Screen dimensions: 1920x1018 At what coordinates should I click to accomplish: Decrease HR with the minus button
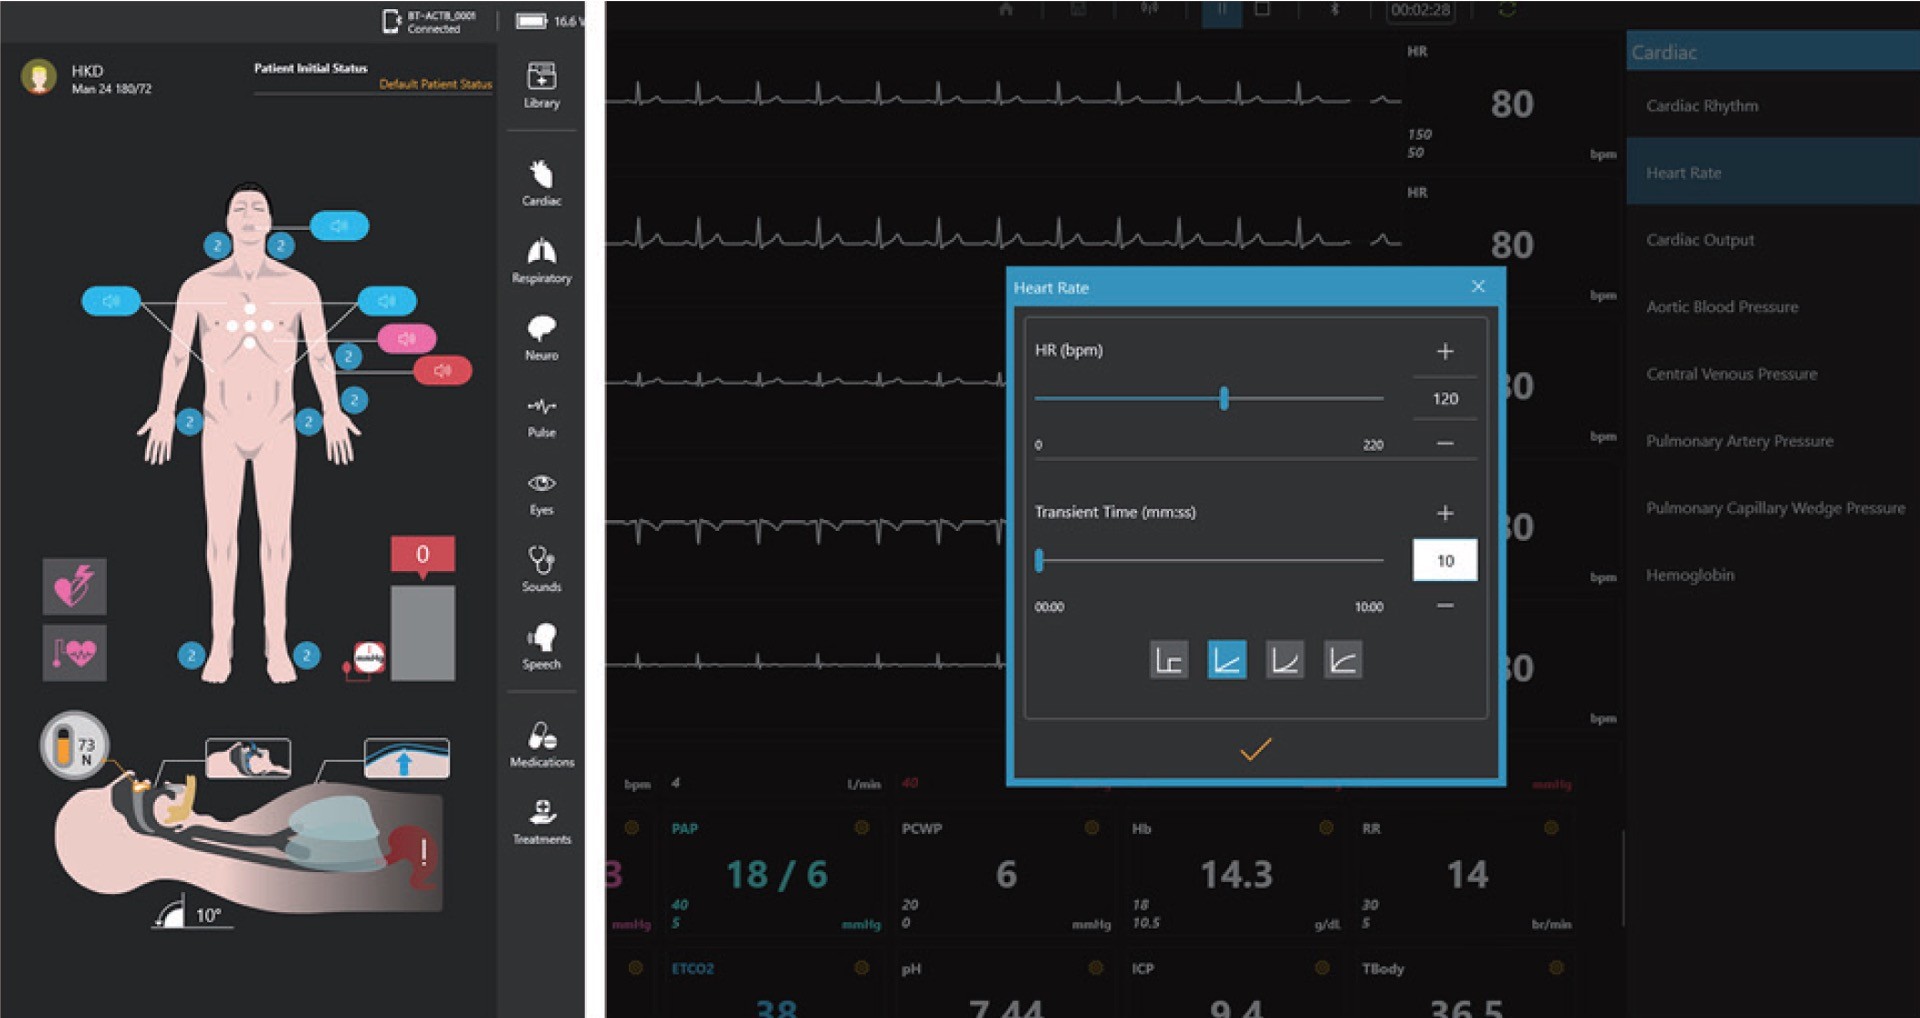coord(1445,443)
